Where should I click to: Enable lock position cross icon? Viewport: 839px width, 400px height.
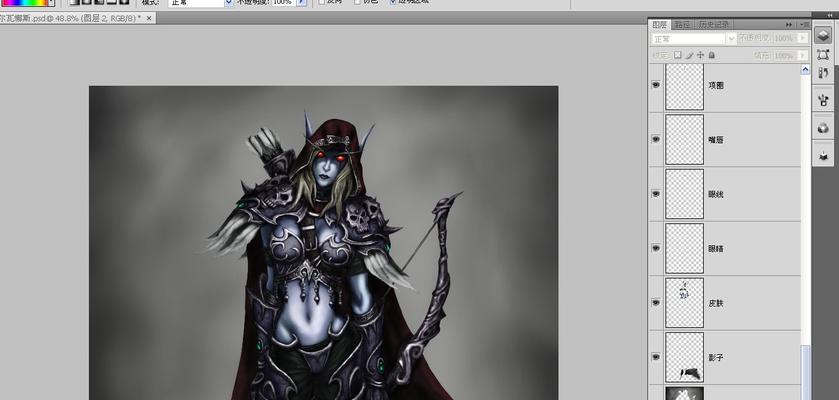700,55
